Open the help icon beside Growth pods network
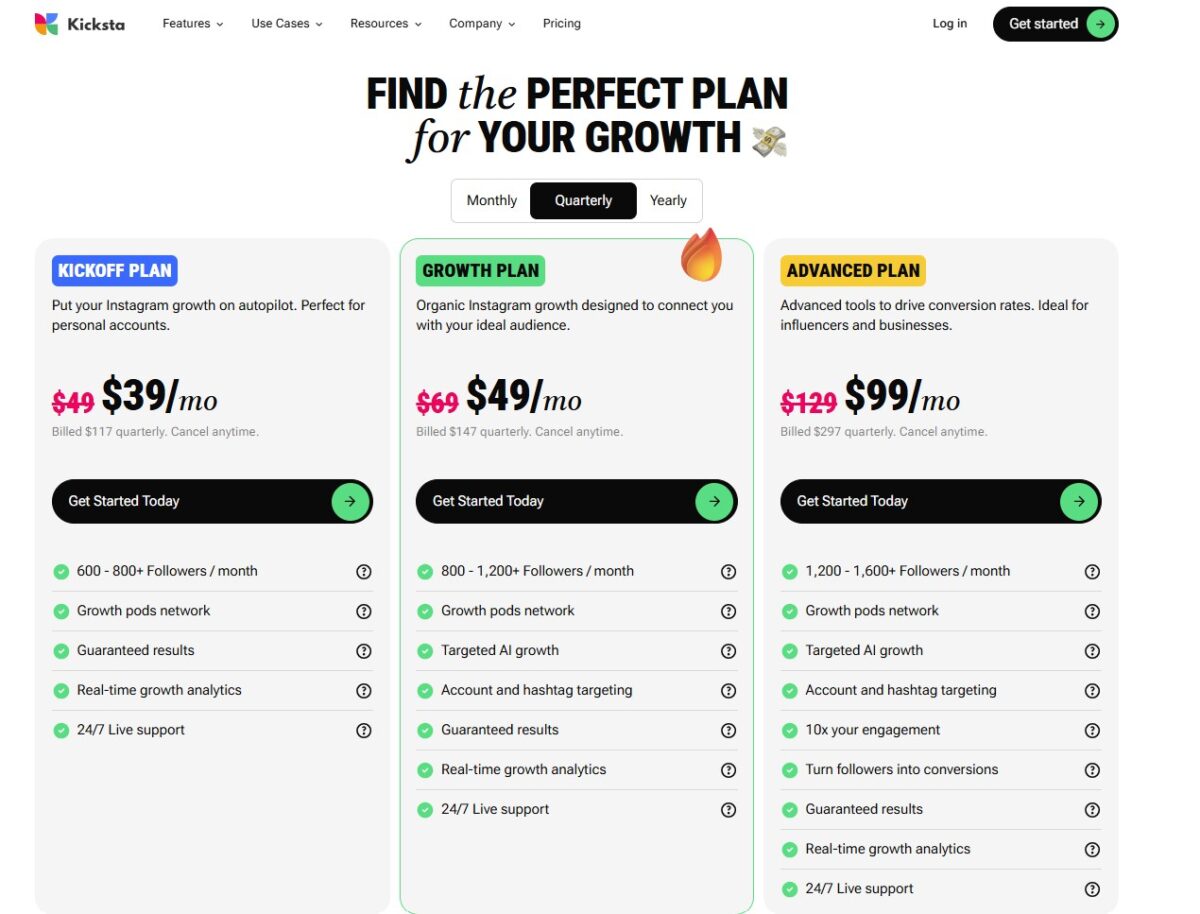This screenshot has width=1200, height=914. pyautogui.click(x=363, y=611)
